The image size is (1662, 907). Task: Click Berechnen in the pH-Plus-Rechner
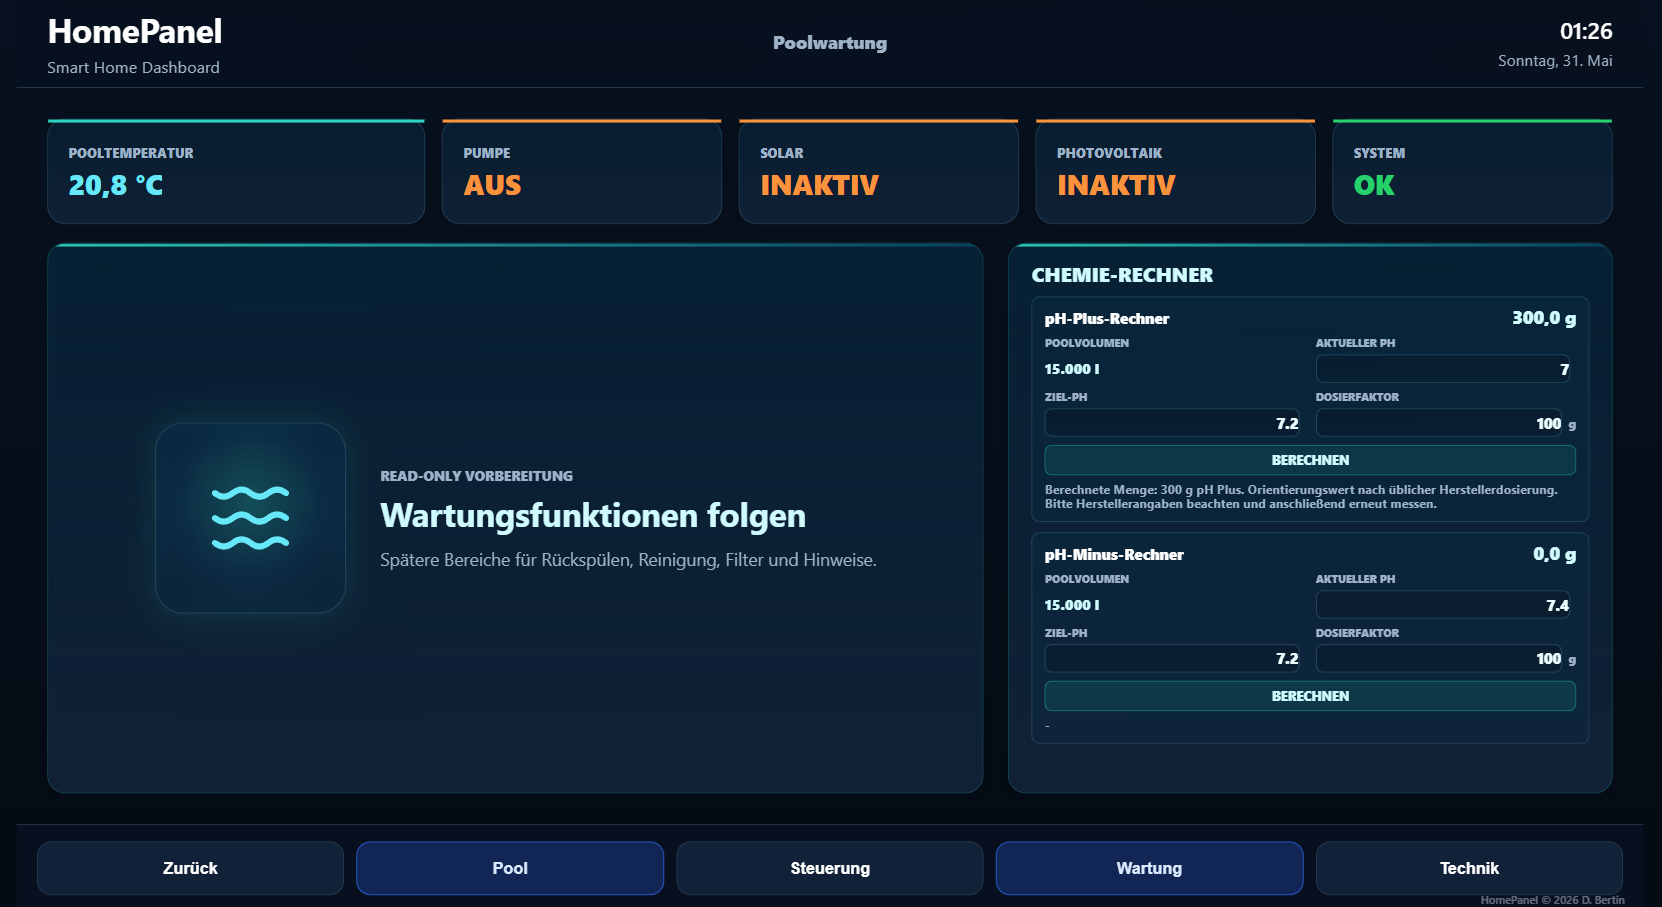1310,460
